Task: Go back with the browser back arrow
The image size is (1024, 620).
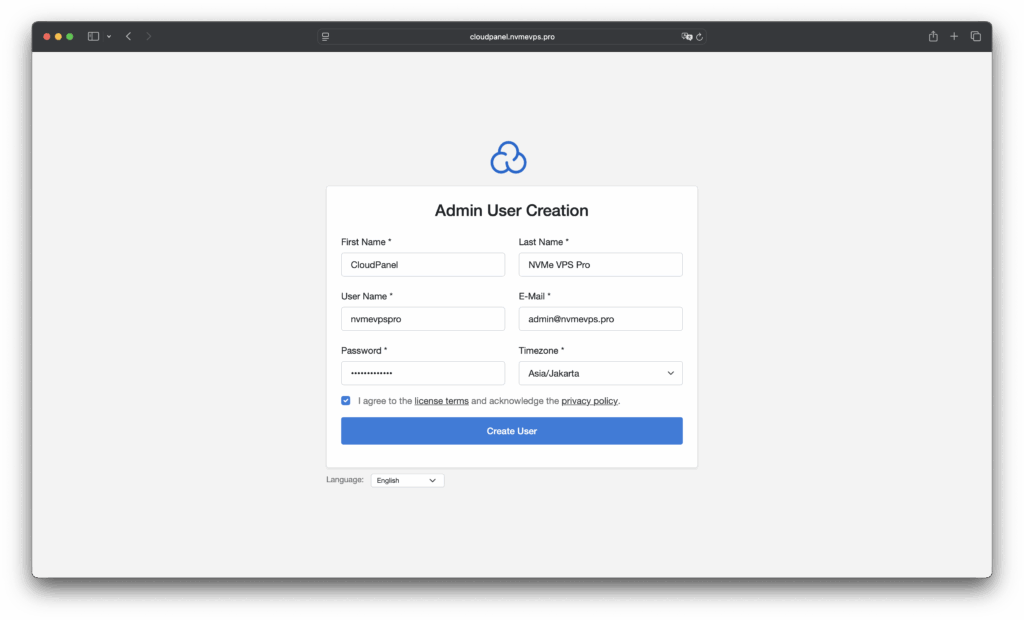Action: point(128,36)
